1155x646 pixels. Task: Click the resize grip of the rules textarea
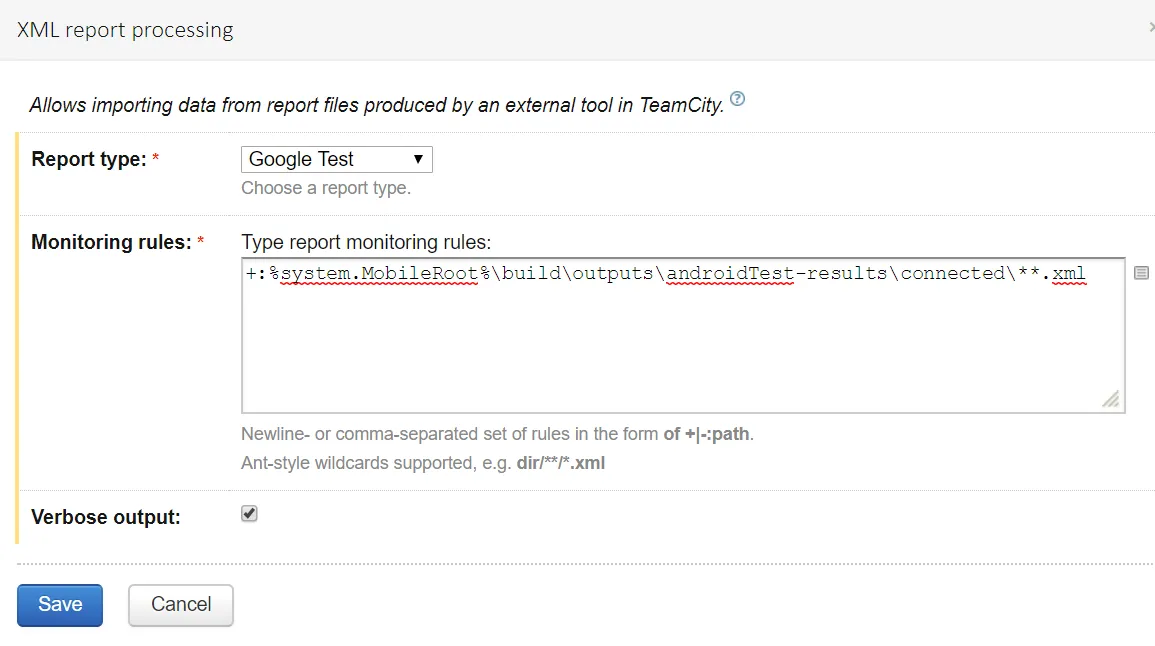[x=1111, y=399]
